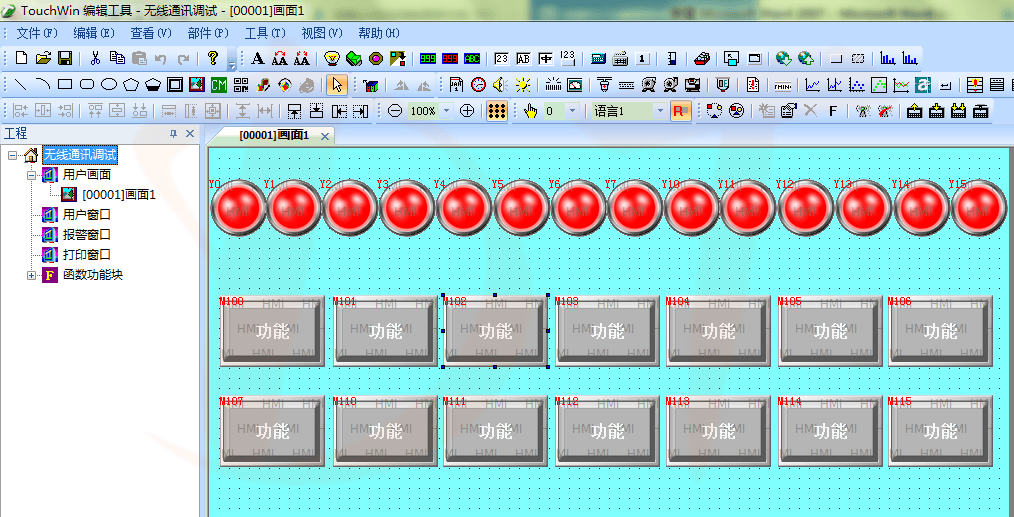
Task: Click the bold F function icon
Action: (x=833, y=111)
